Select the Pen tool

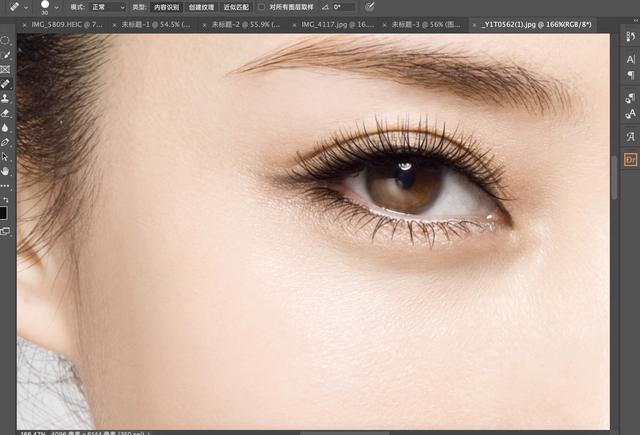(5, 142)
